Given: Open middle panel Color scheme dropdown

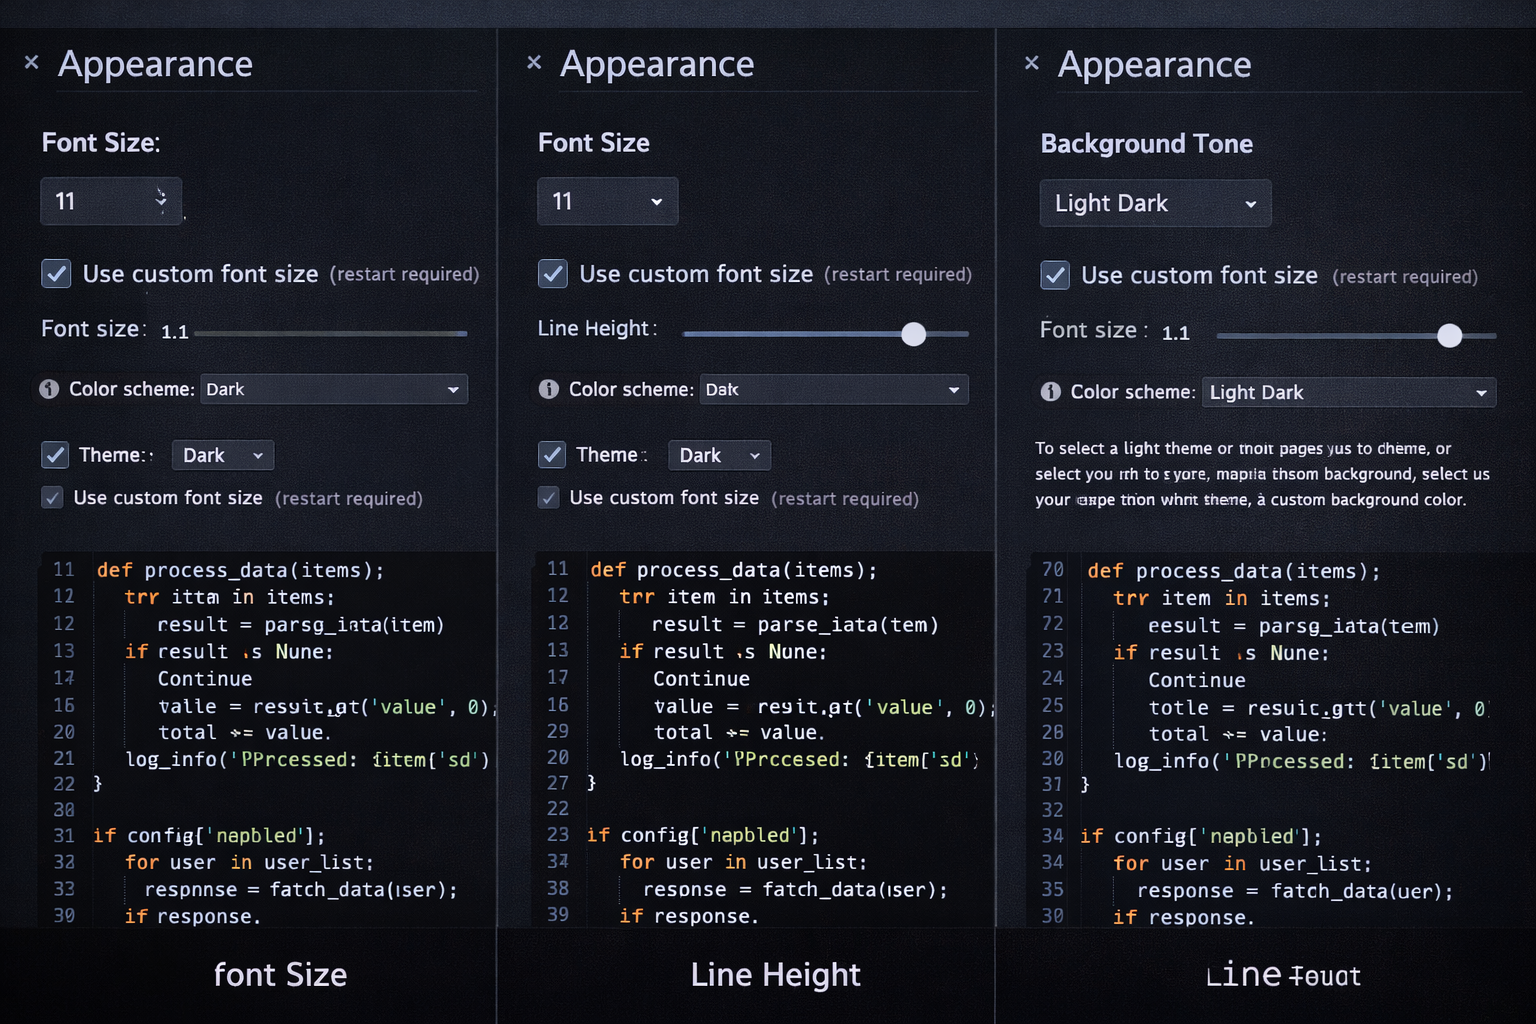Looking at the screenshot, I should click(834, 389).
